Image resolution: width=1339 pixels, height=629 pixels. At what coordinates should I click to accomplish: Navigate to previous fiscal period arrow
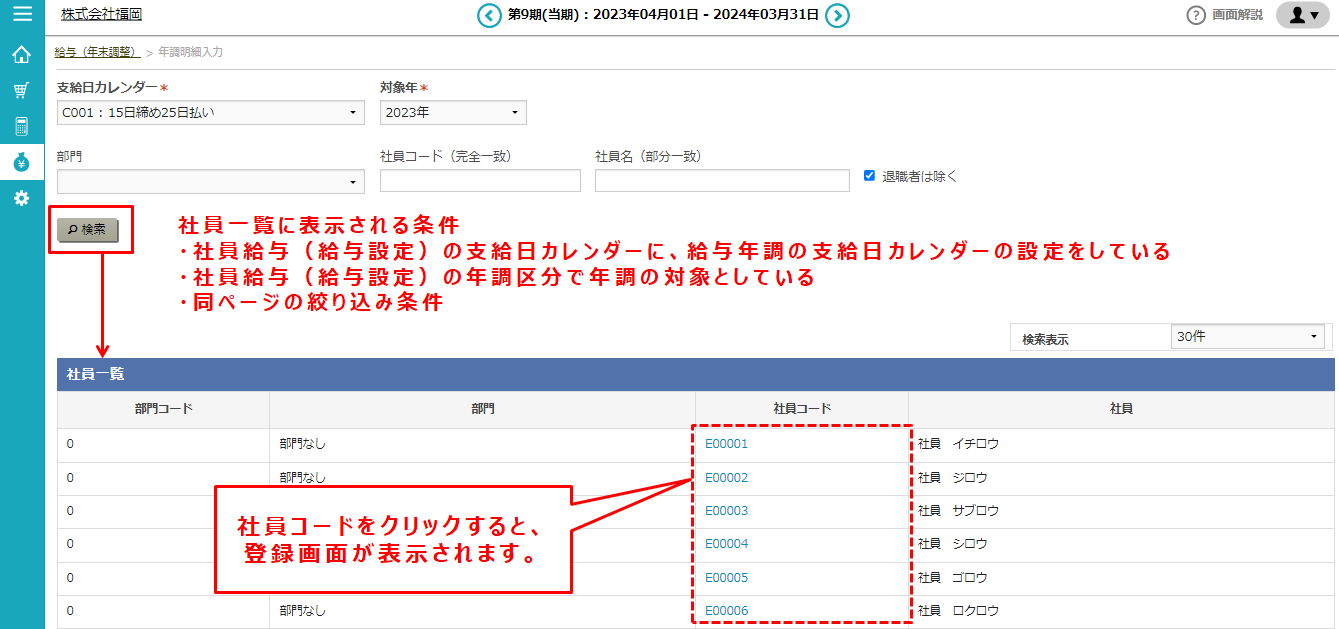[488, 16]
